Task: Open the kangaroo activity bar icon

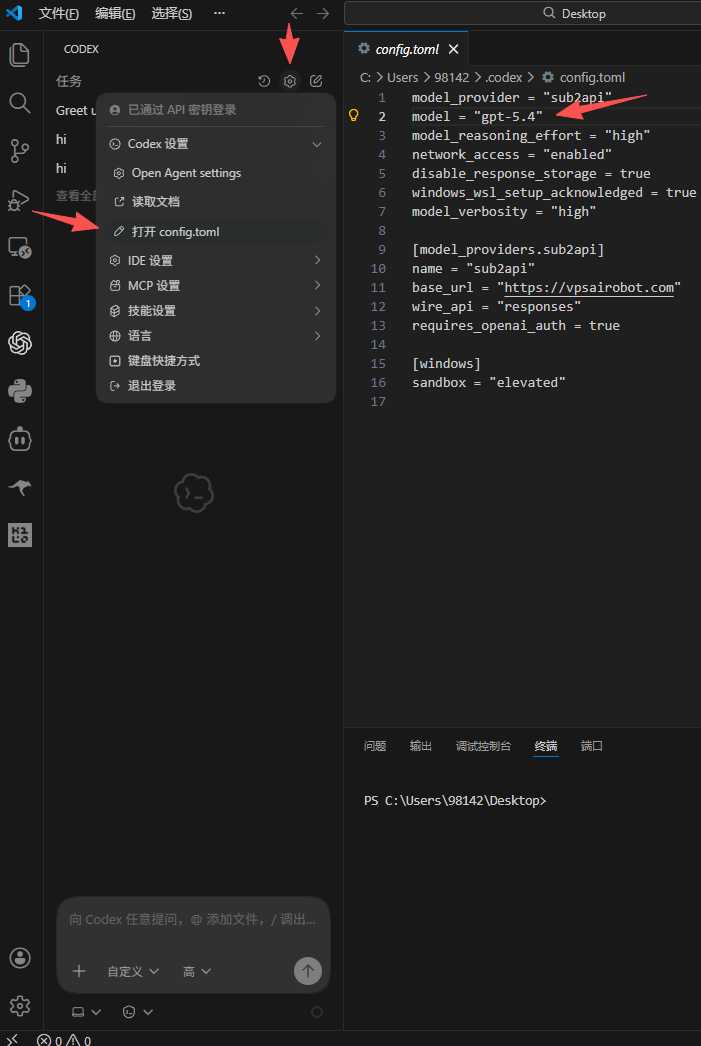Action: [x=20, y=488]
